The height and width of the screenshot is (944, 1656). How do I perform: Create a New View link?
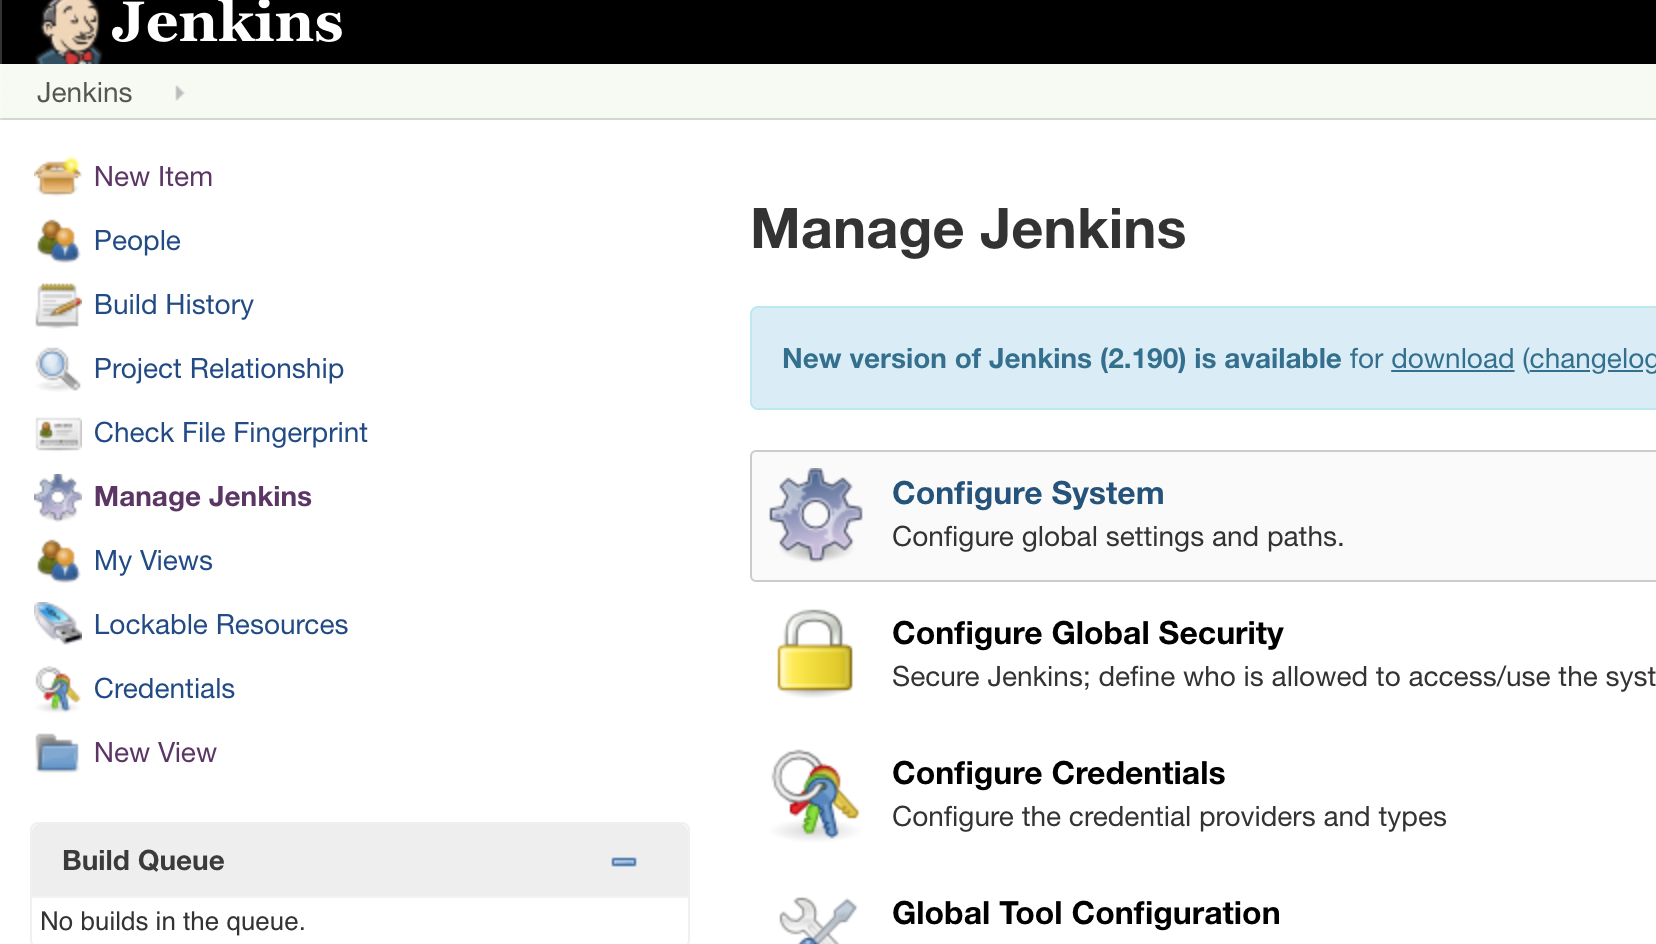(x=155, y=753)
